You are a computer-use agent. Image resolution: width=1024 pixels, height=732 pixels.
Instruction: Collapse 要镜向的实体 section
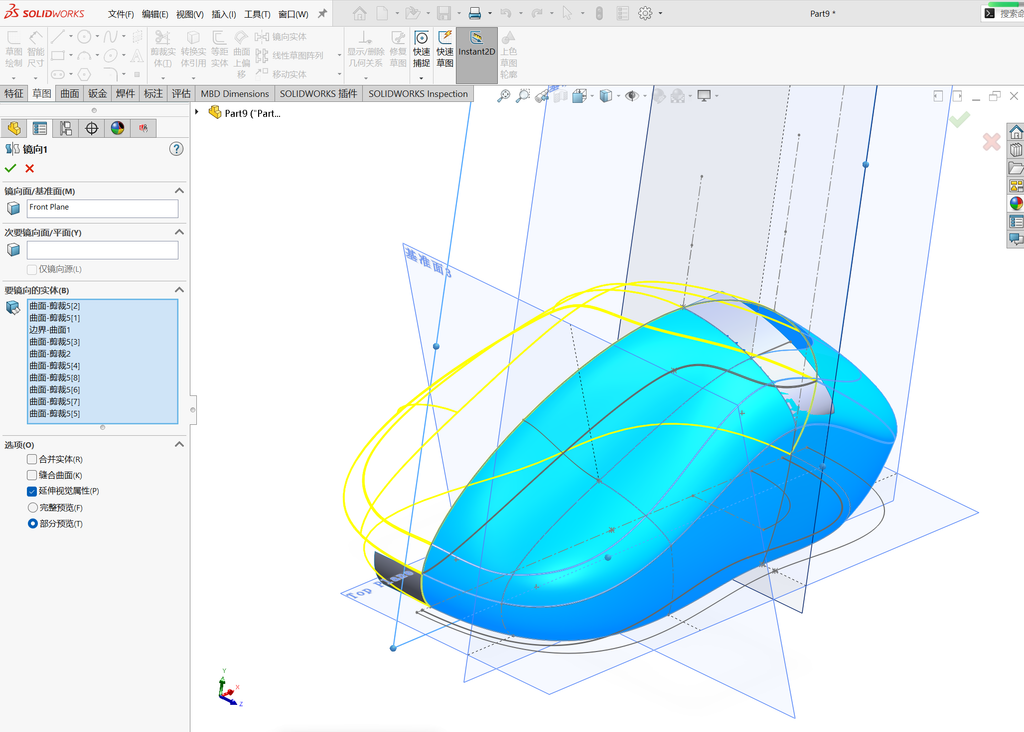pyautogui.click(x=180, y=289)
